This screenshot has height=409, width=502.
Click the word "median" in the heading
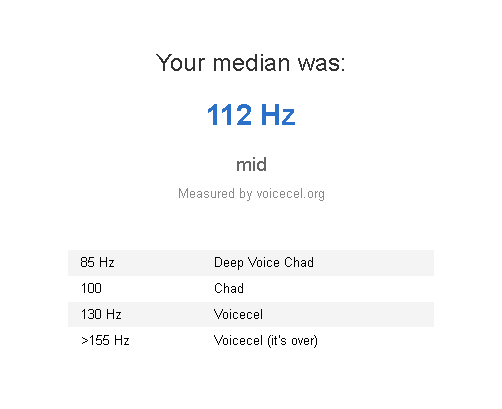coord(251,63)
